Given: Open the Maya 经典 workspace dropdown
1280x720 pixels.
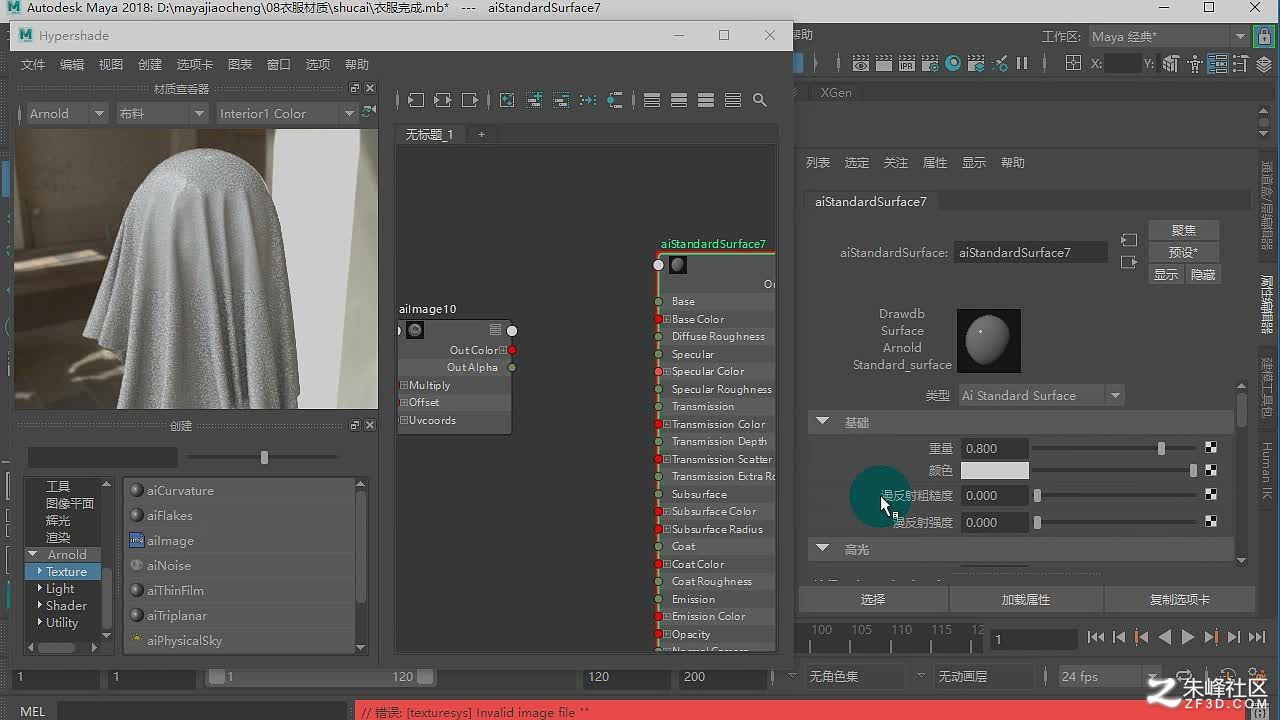Looking at the screenshot, I should tap(1168, 36).
